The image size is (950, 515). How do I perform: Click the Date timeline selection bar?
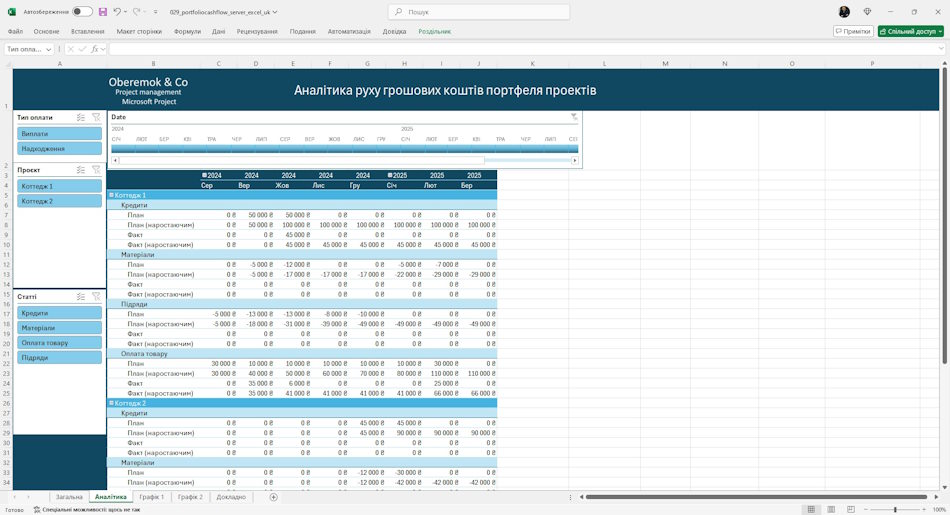pos(345,148)
